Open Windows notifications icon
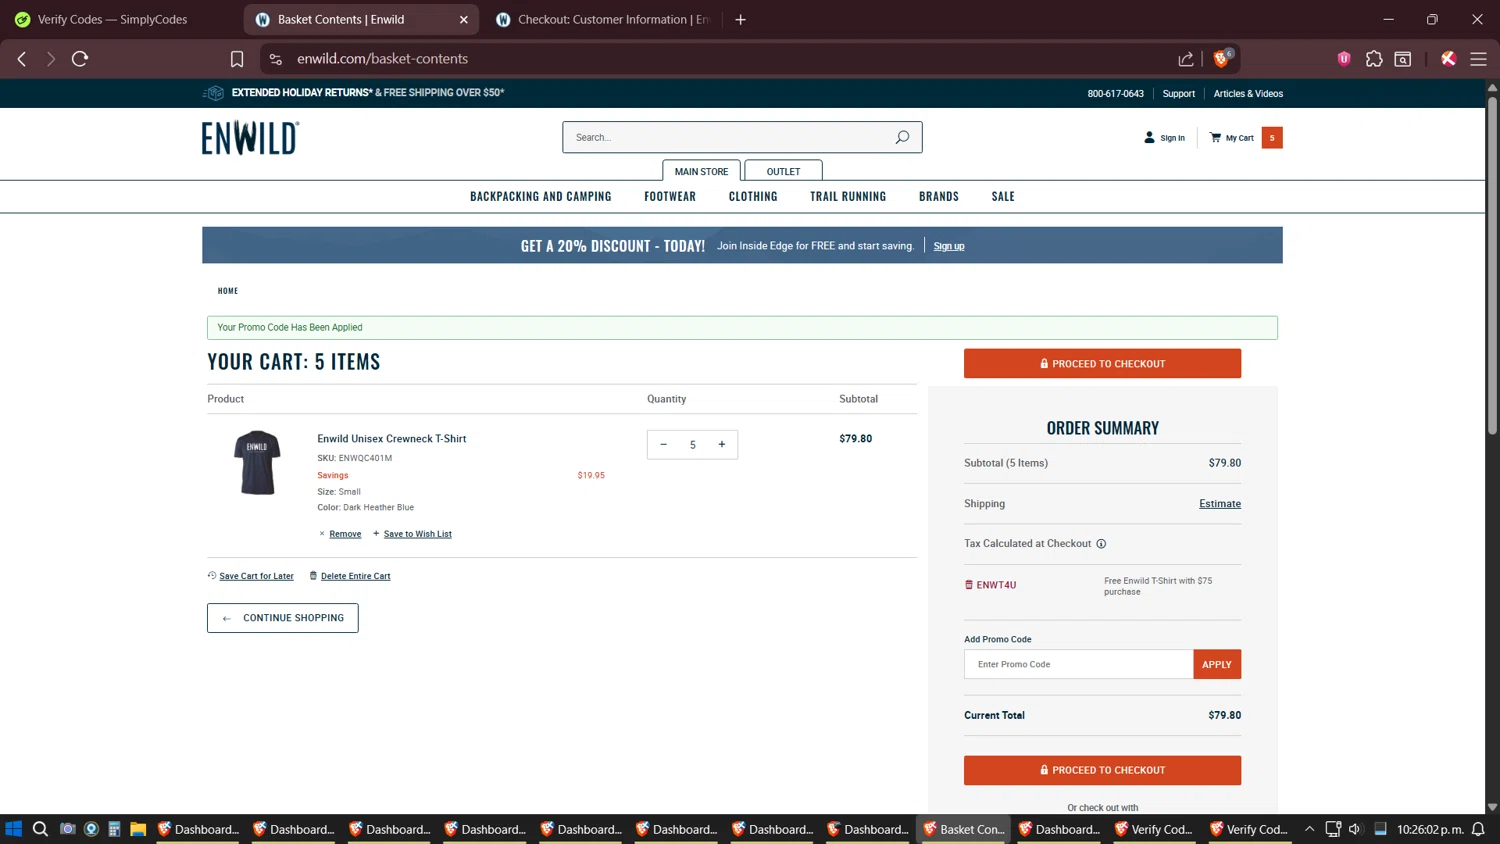The image size is (1500, 844). coord(1478,829)
